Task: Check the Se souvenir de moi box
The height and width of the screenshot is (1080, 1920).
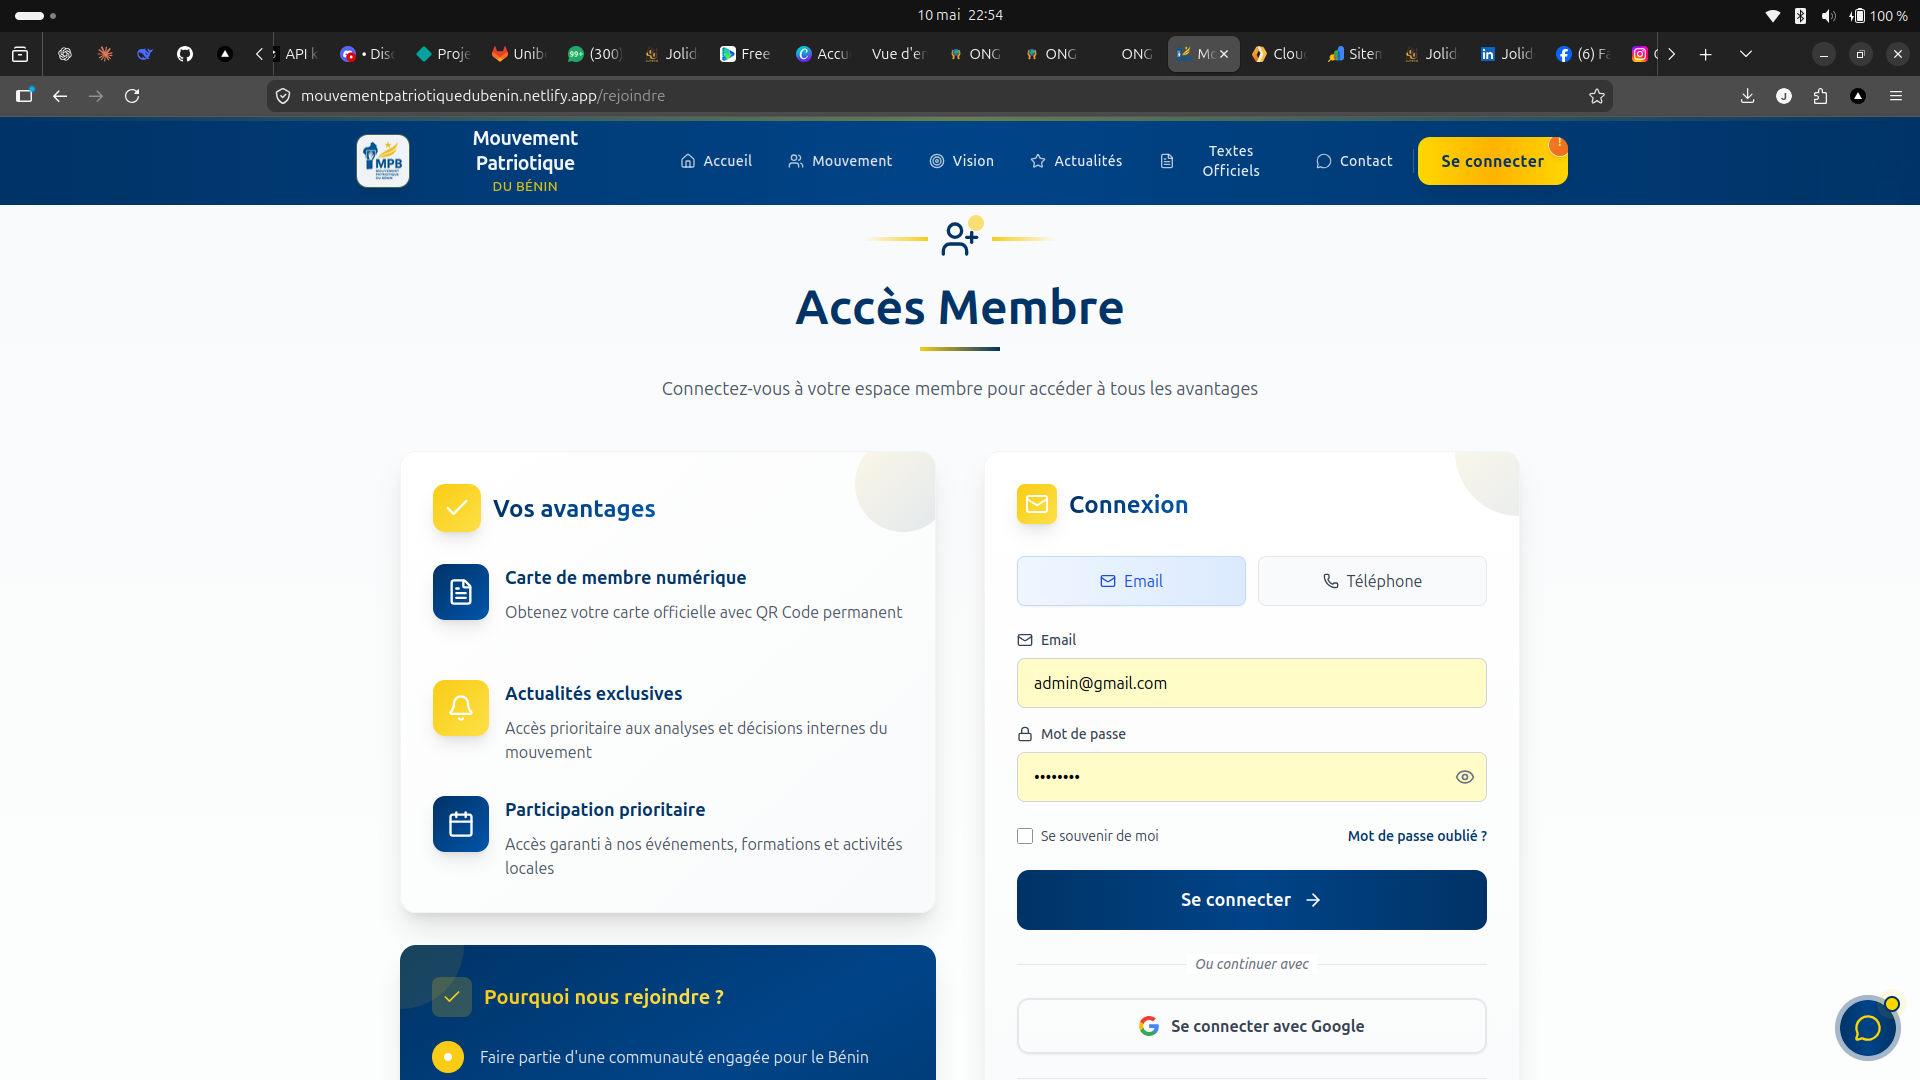Action: point(1025,836)
